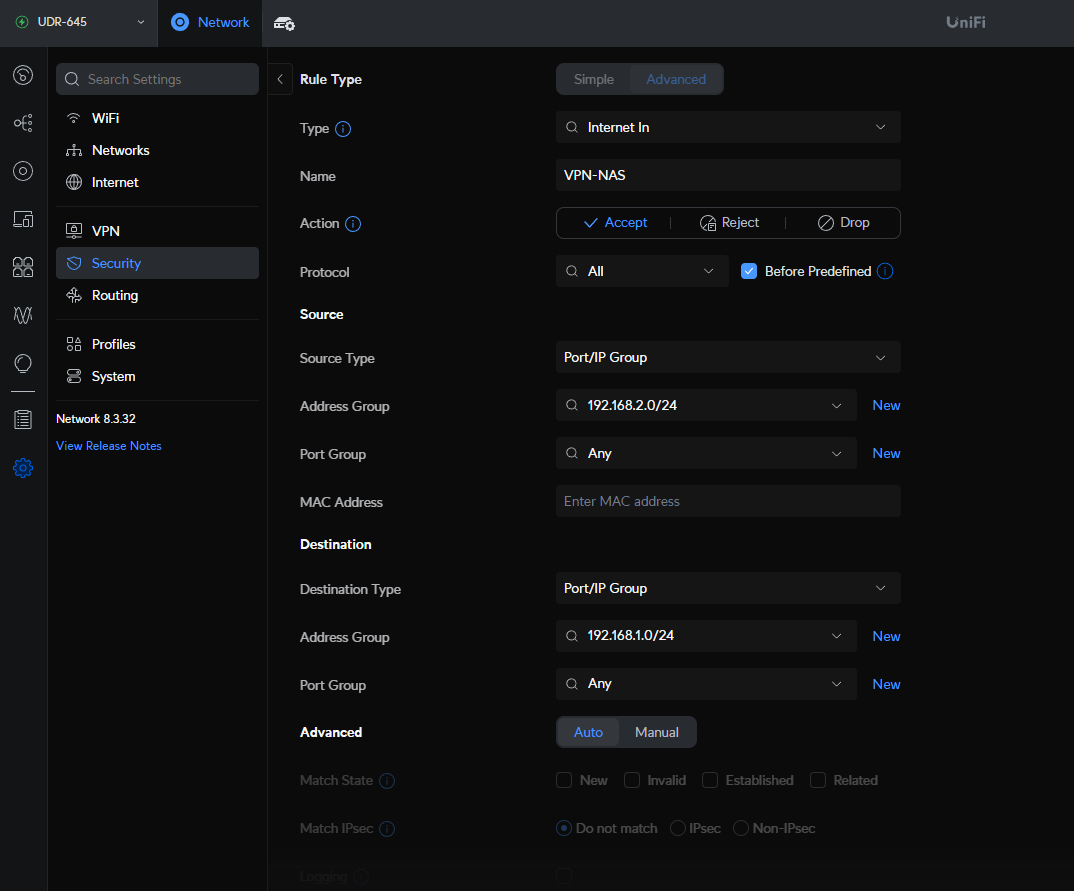Open the UDR-645 console dropdown
The image size is (1074, 891).
click(79, 23)
